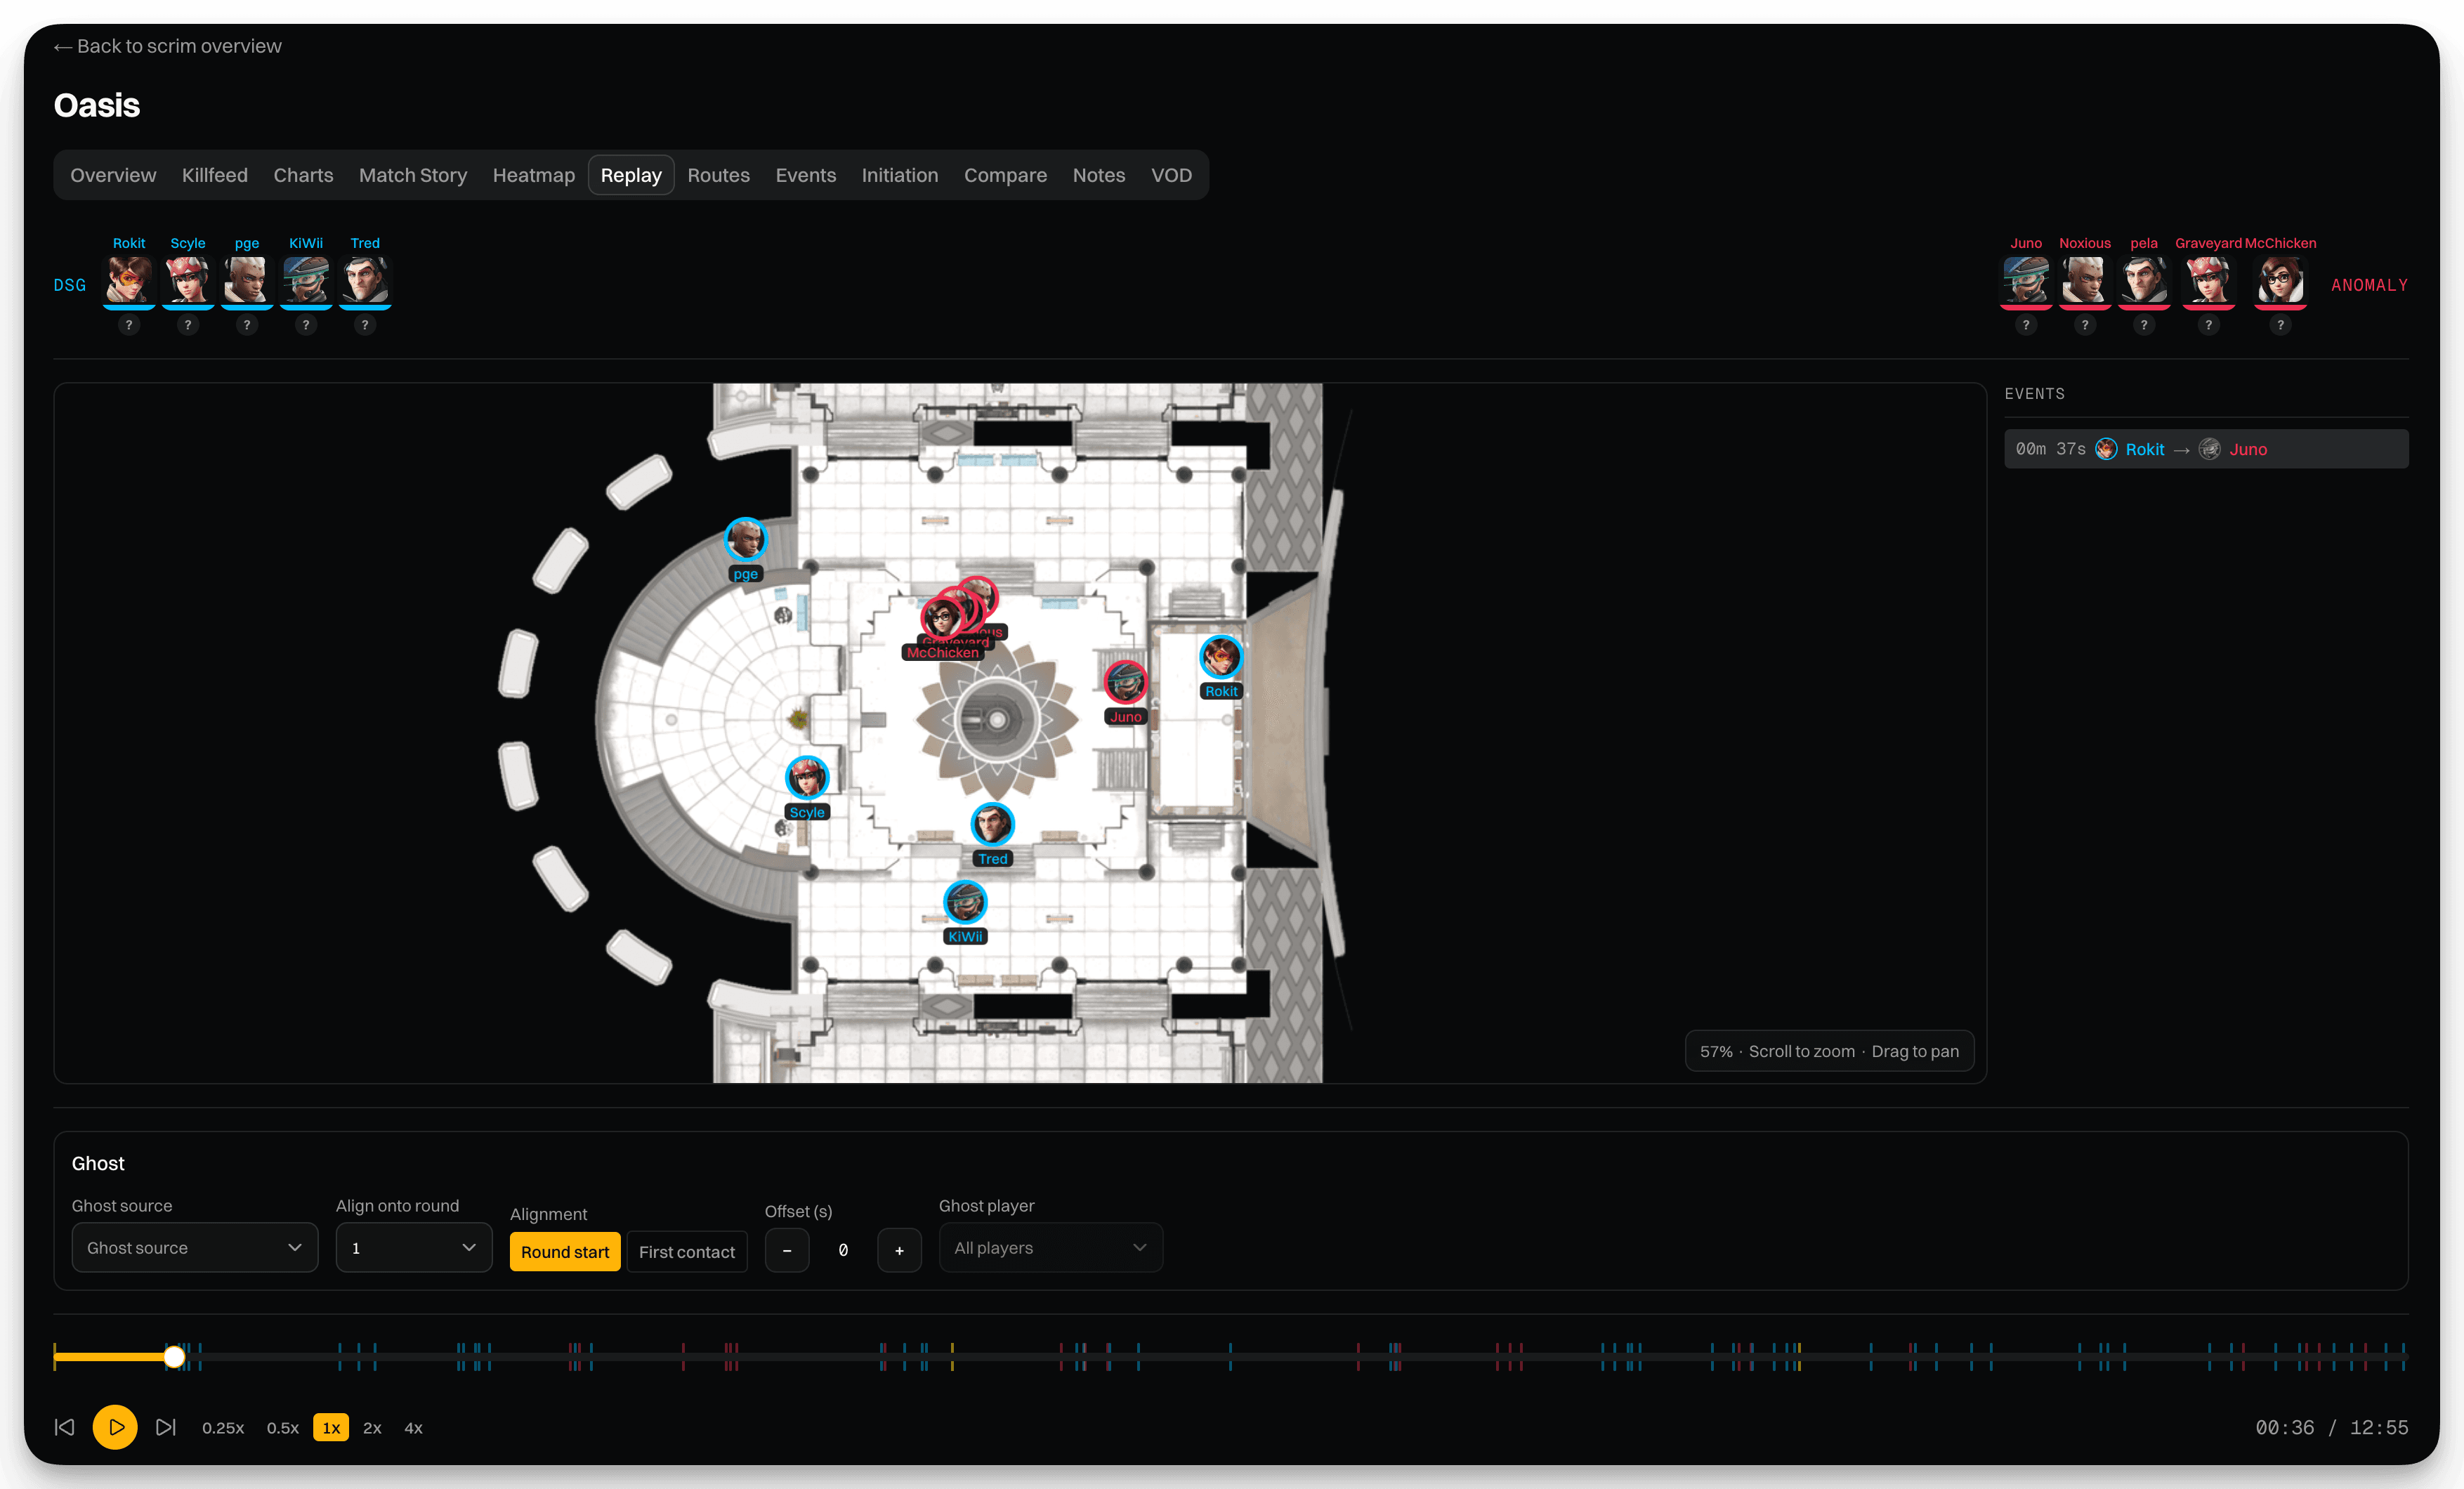Set playback speed to 1x
The image size is (2464, 1489).
point(331,1428)
